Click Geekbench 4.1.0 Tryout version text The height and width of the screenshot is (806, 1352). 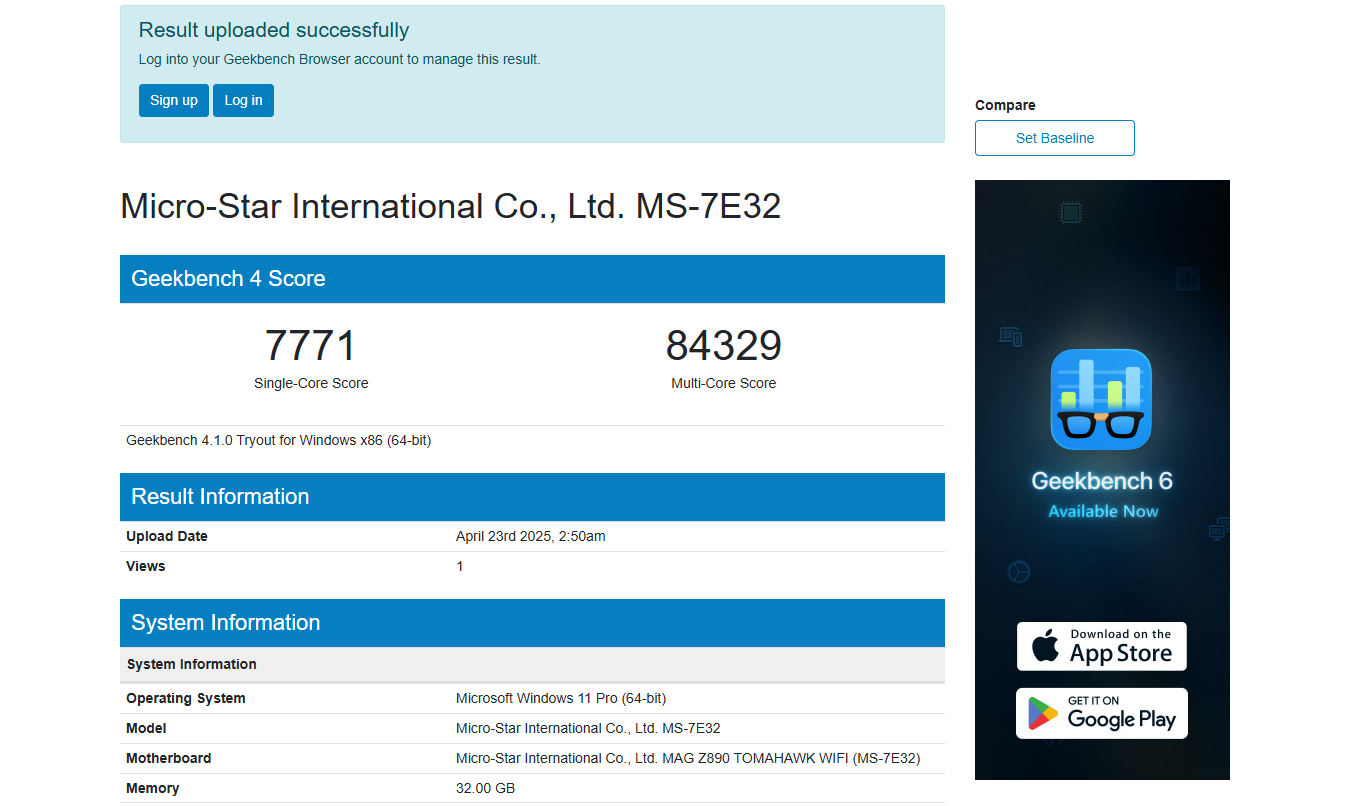[279, 440]
